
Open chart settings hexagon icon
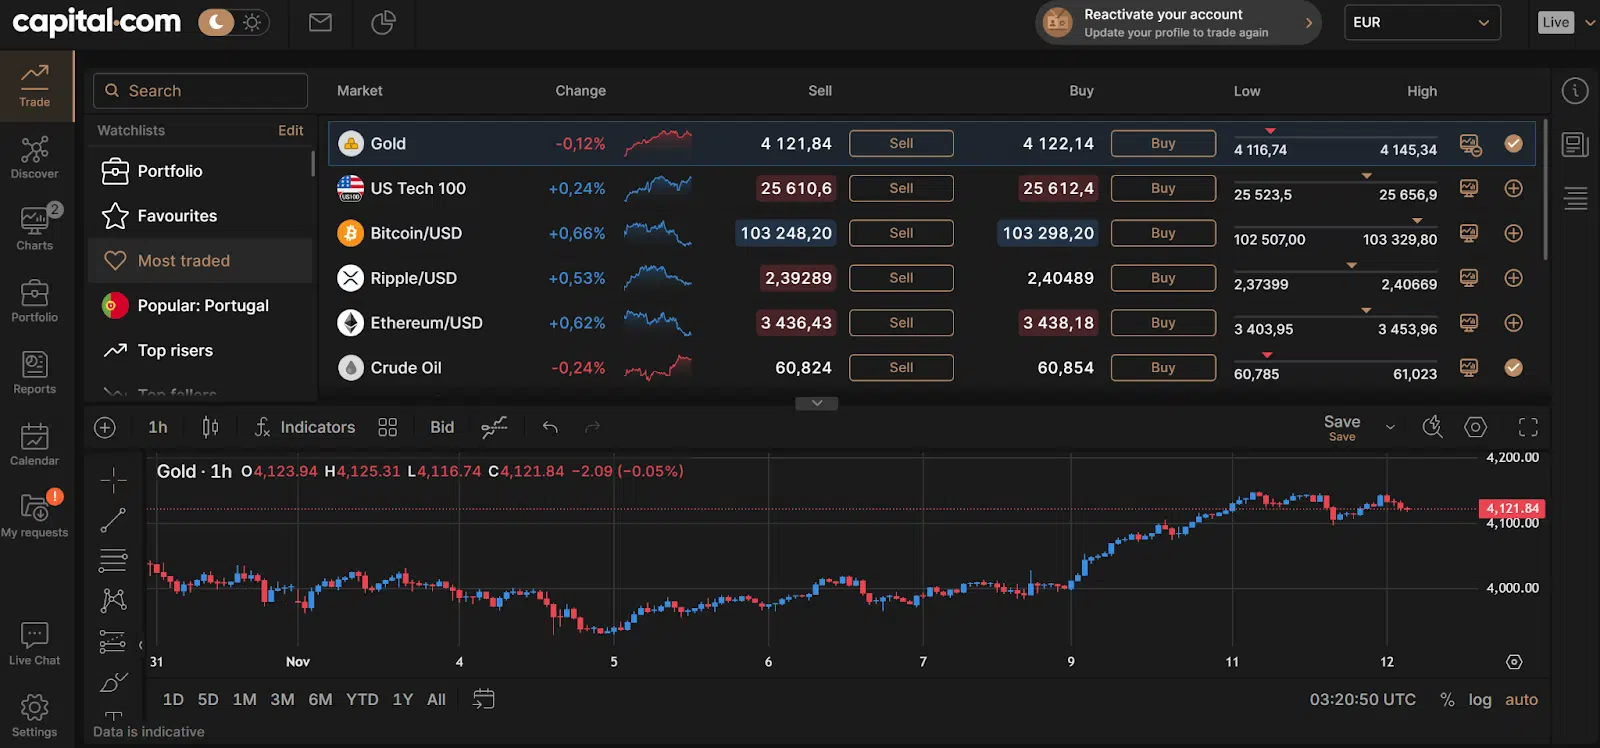click(1475, 427)
